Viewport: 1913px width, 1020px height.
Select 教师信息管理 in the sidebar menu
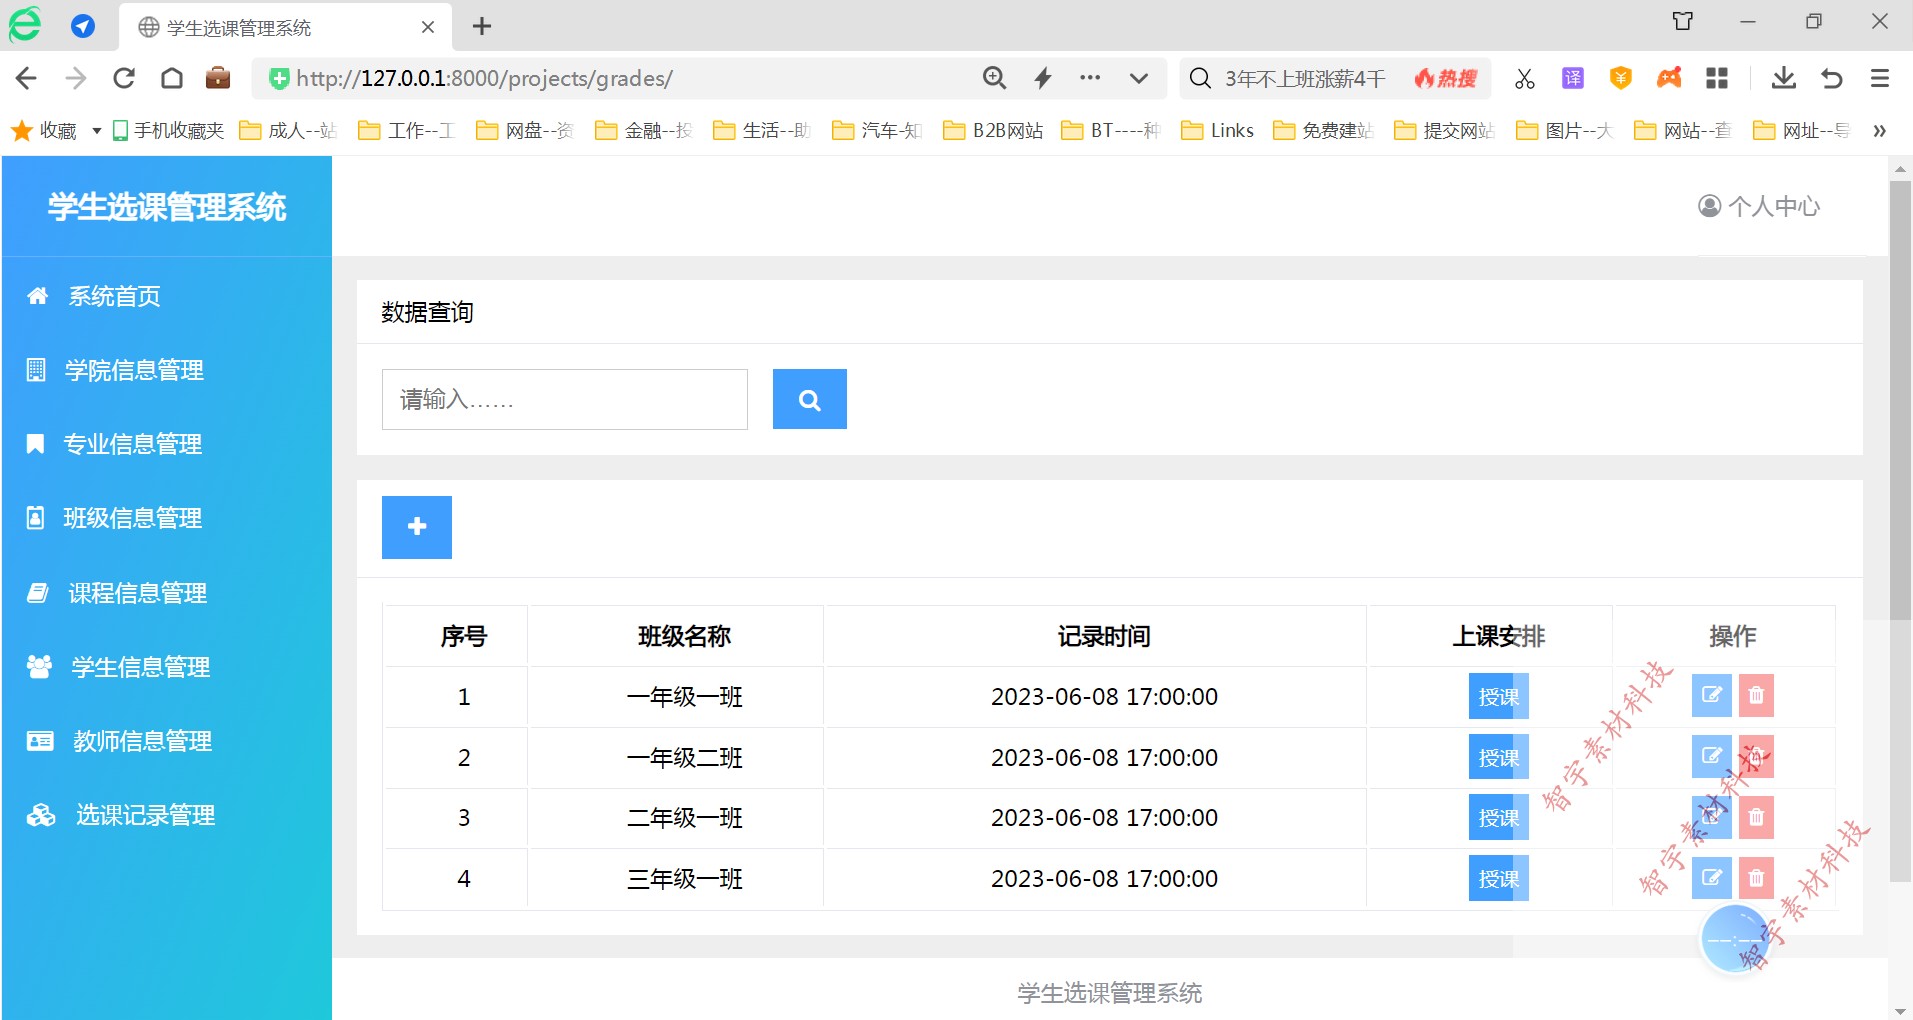point(142,741)
